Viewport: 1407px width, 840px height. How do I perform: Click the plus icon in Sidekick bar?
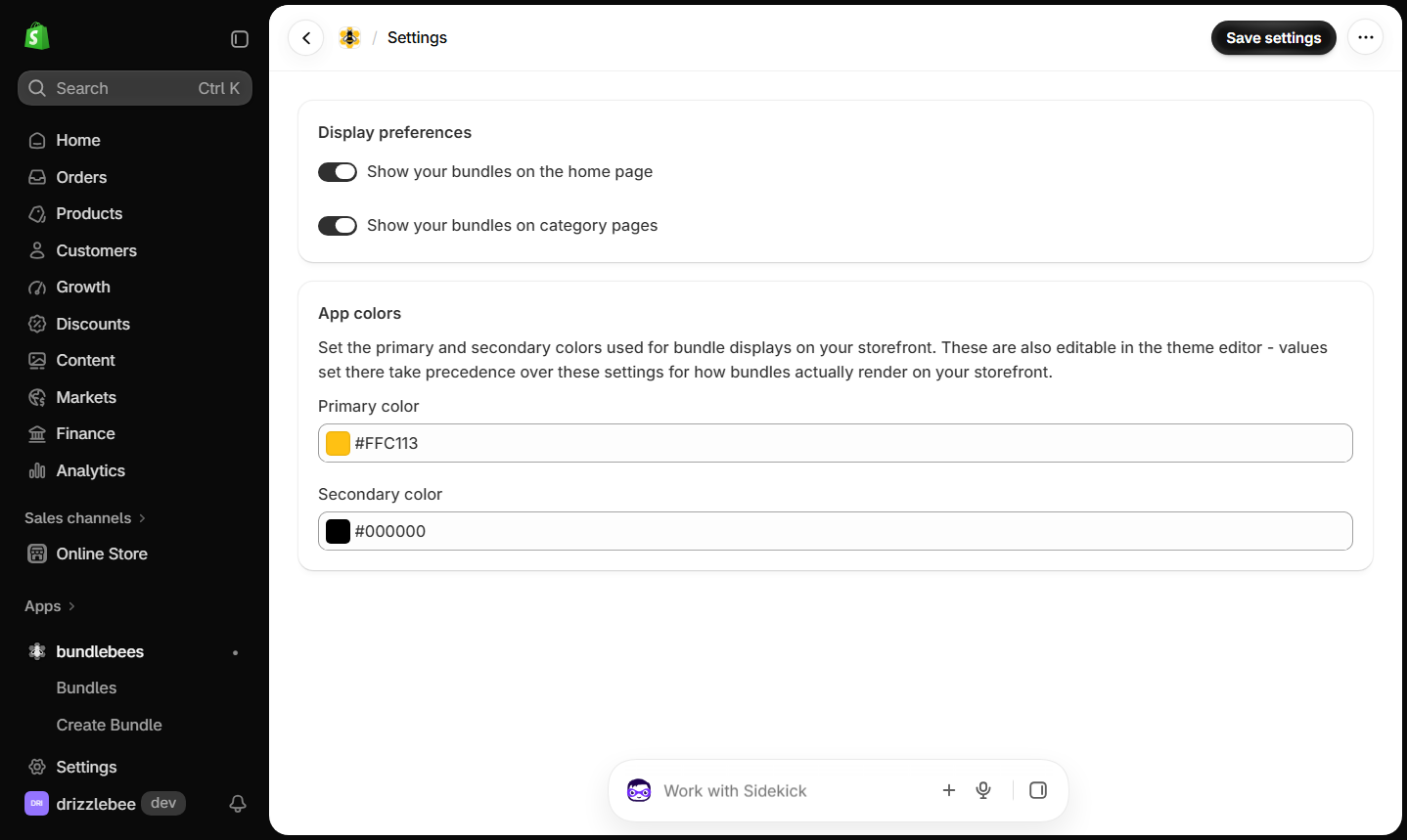pos(949,790)
